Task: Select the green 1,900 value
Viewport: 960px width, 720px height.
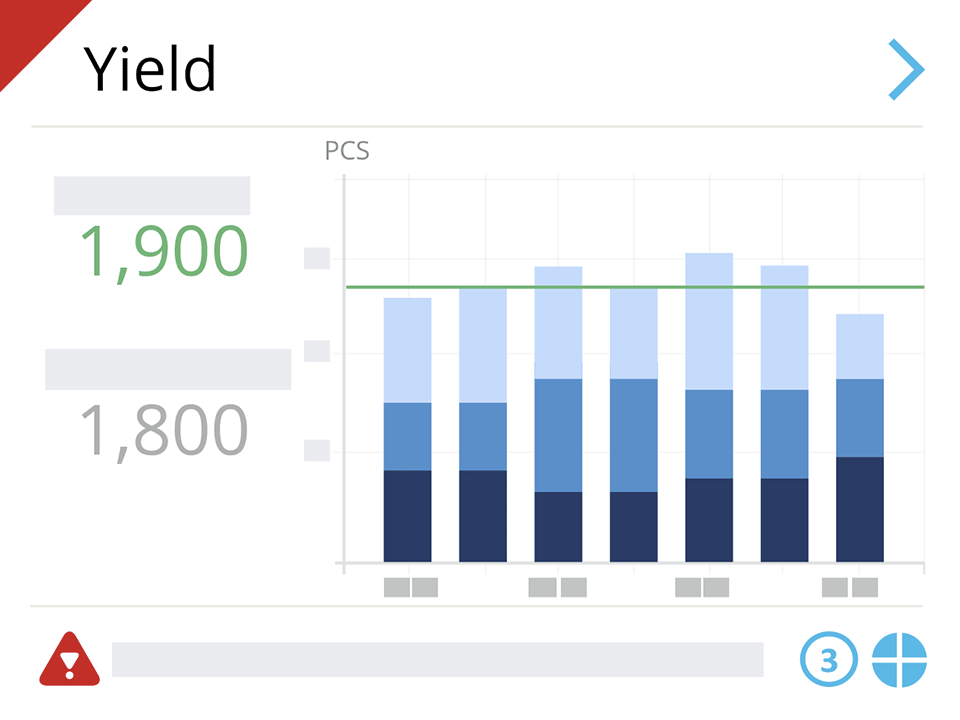Action: [163, 250]
